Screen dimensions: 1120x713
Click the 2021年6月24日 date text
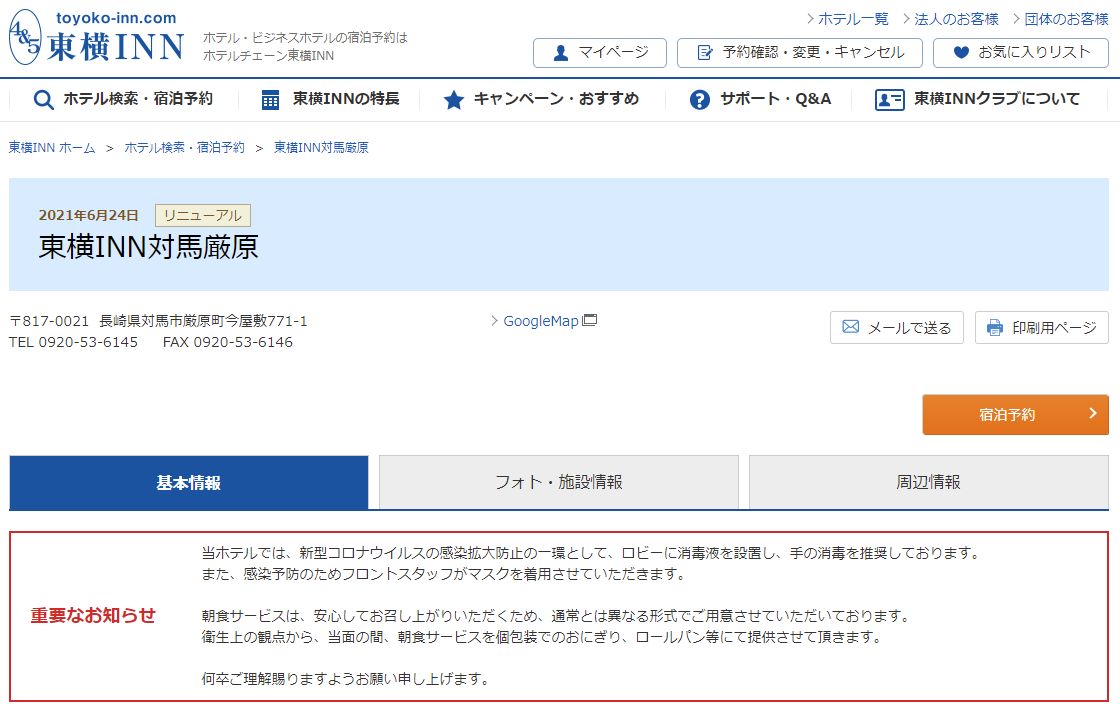[x=89, y=215]
